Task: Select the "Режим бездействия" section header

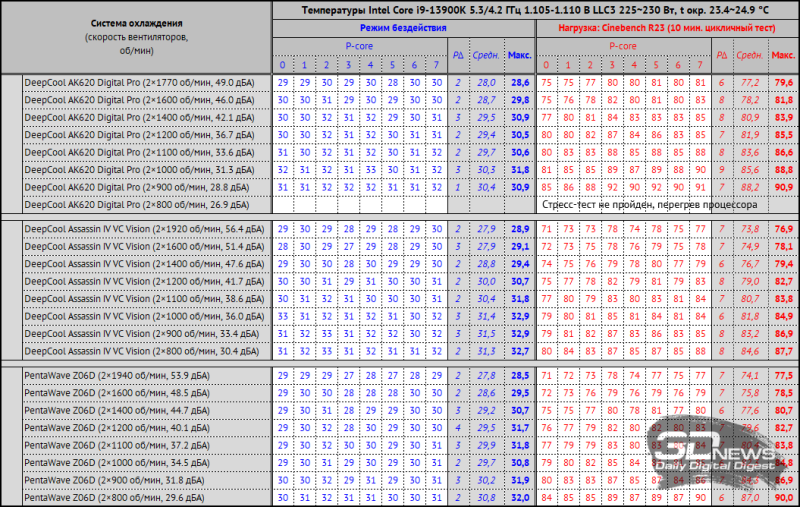Action: [x=403, y=28]
